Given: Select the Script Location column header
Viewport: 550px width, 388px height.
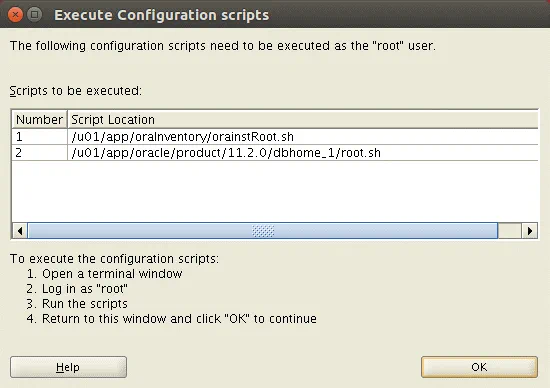Looking at the screenshot, I should 303,120.
